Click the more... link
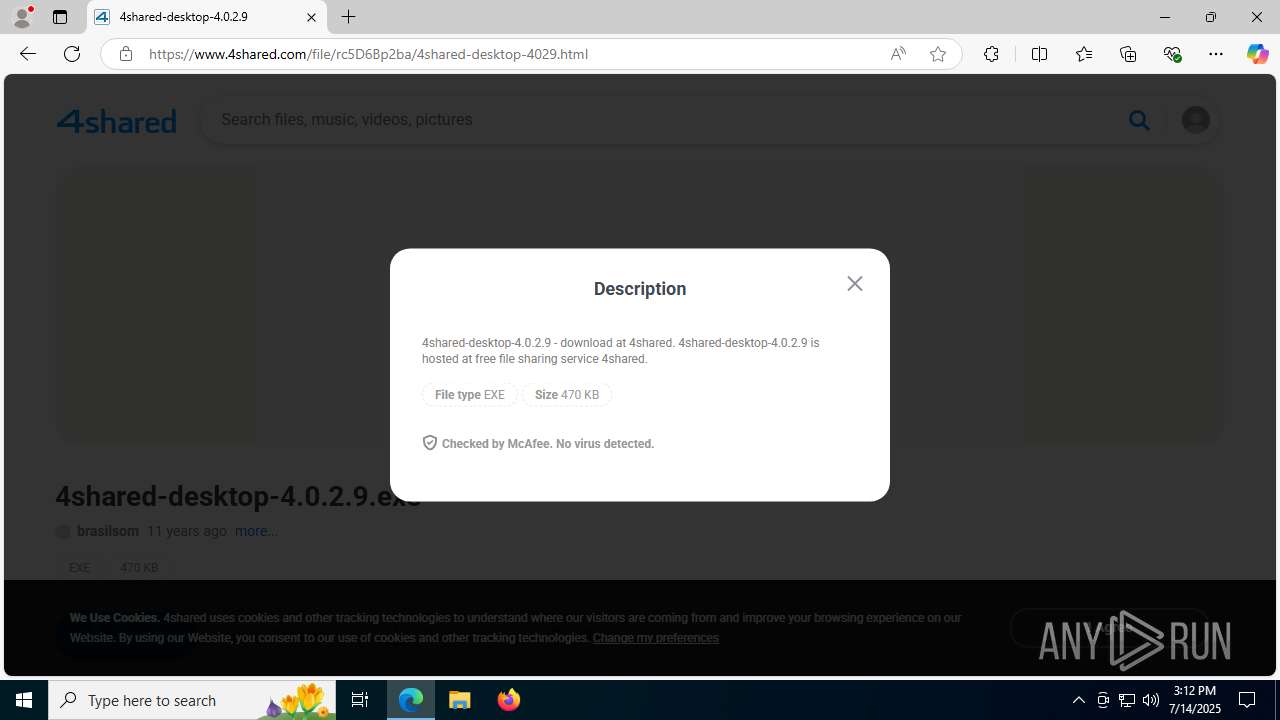Screen dimensions: 1280x720 click(256, 531)
